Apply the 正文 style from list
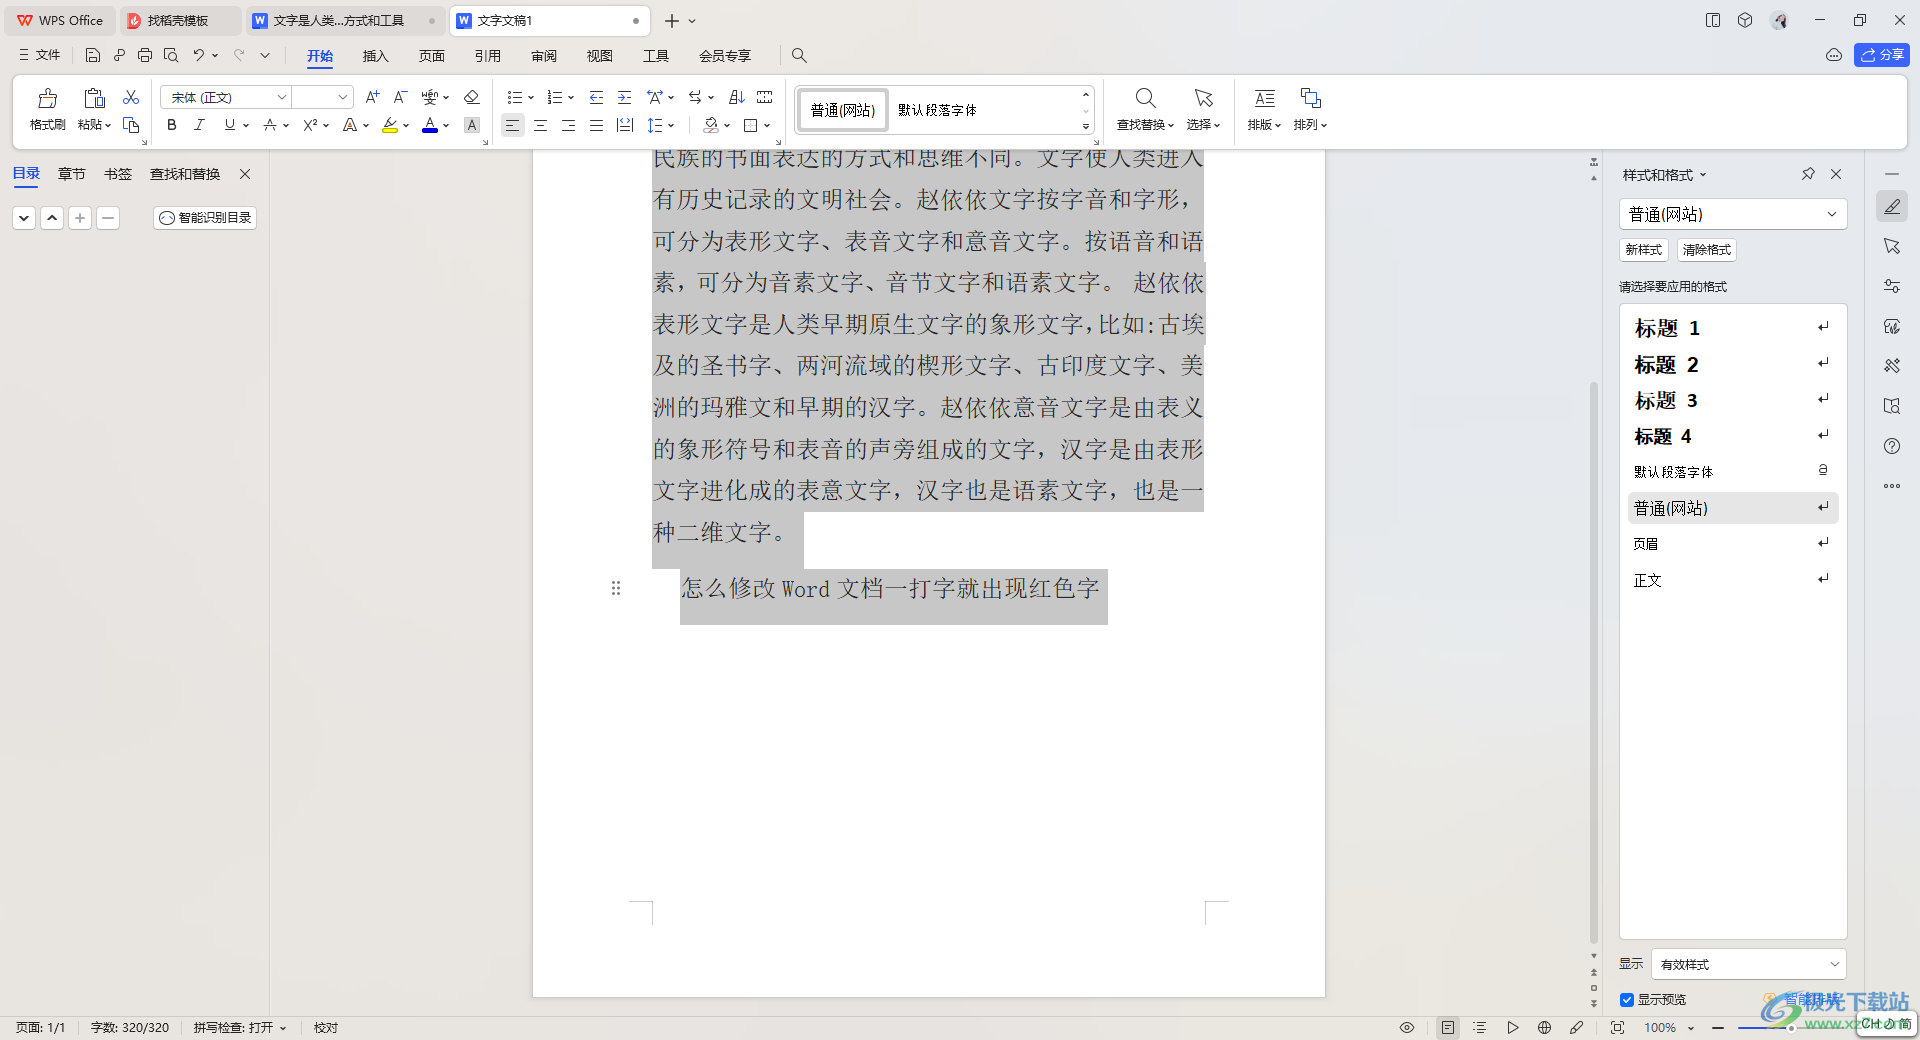 [1732, 580]
